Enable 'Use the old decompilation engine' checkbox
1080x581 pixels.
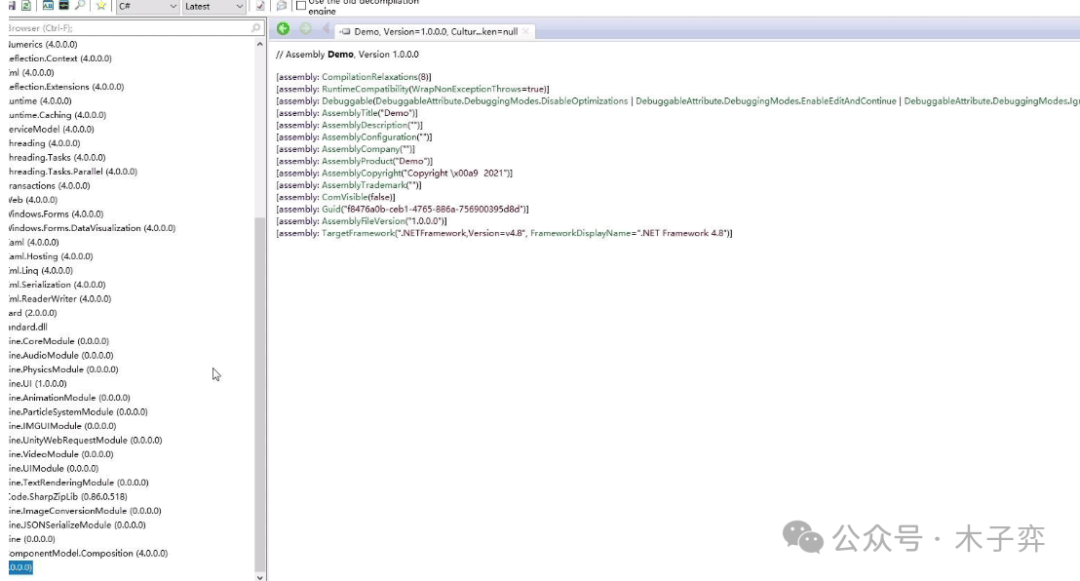click(301, 6)
